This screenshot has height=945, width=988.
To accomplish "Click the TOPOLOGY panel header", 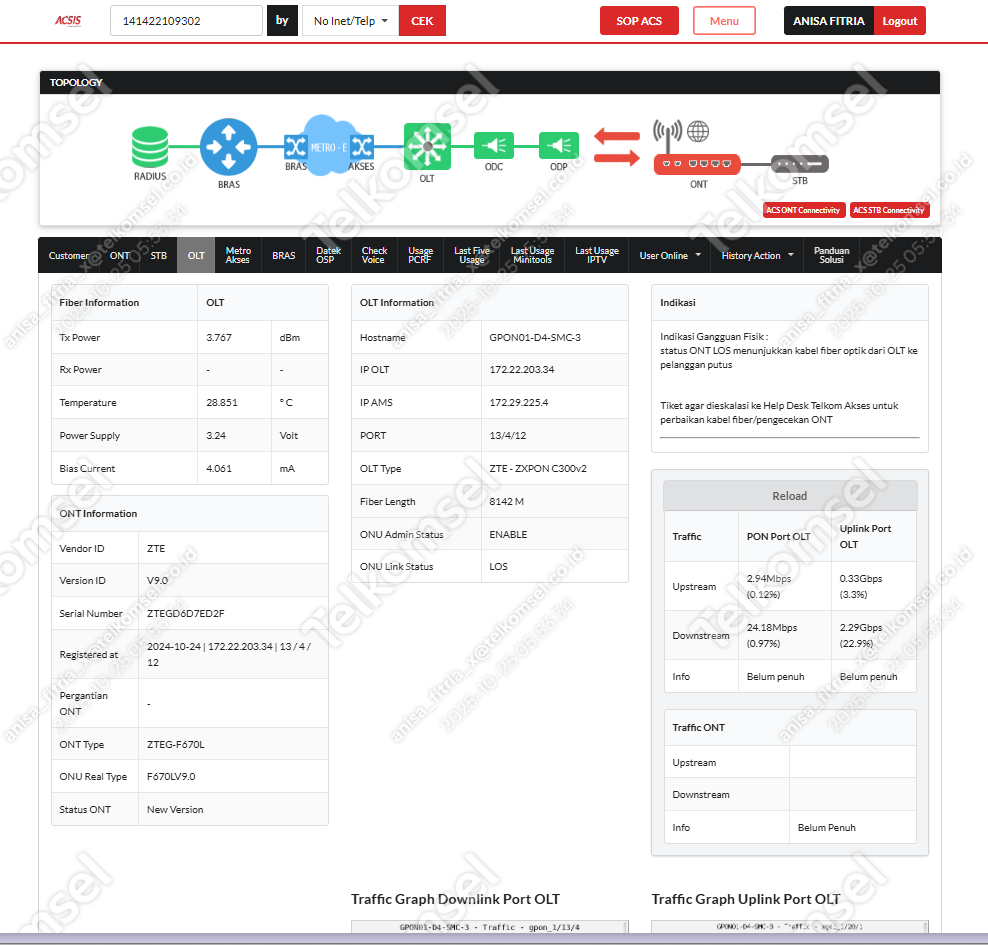I will (490, 83).
